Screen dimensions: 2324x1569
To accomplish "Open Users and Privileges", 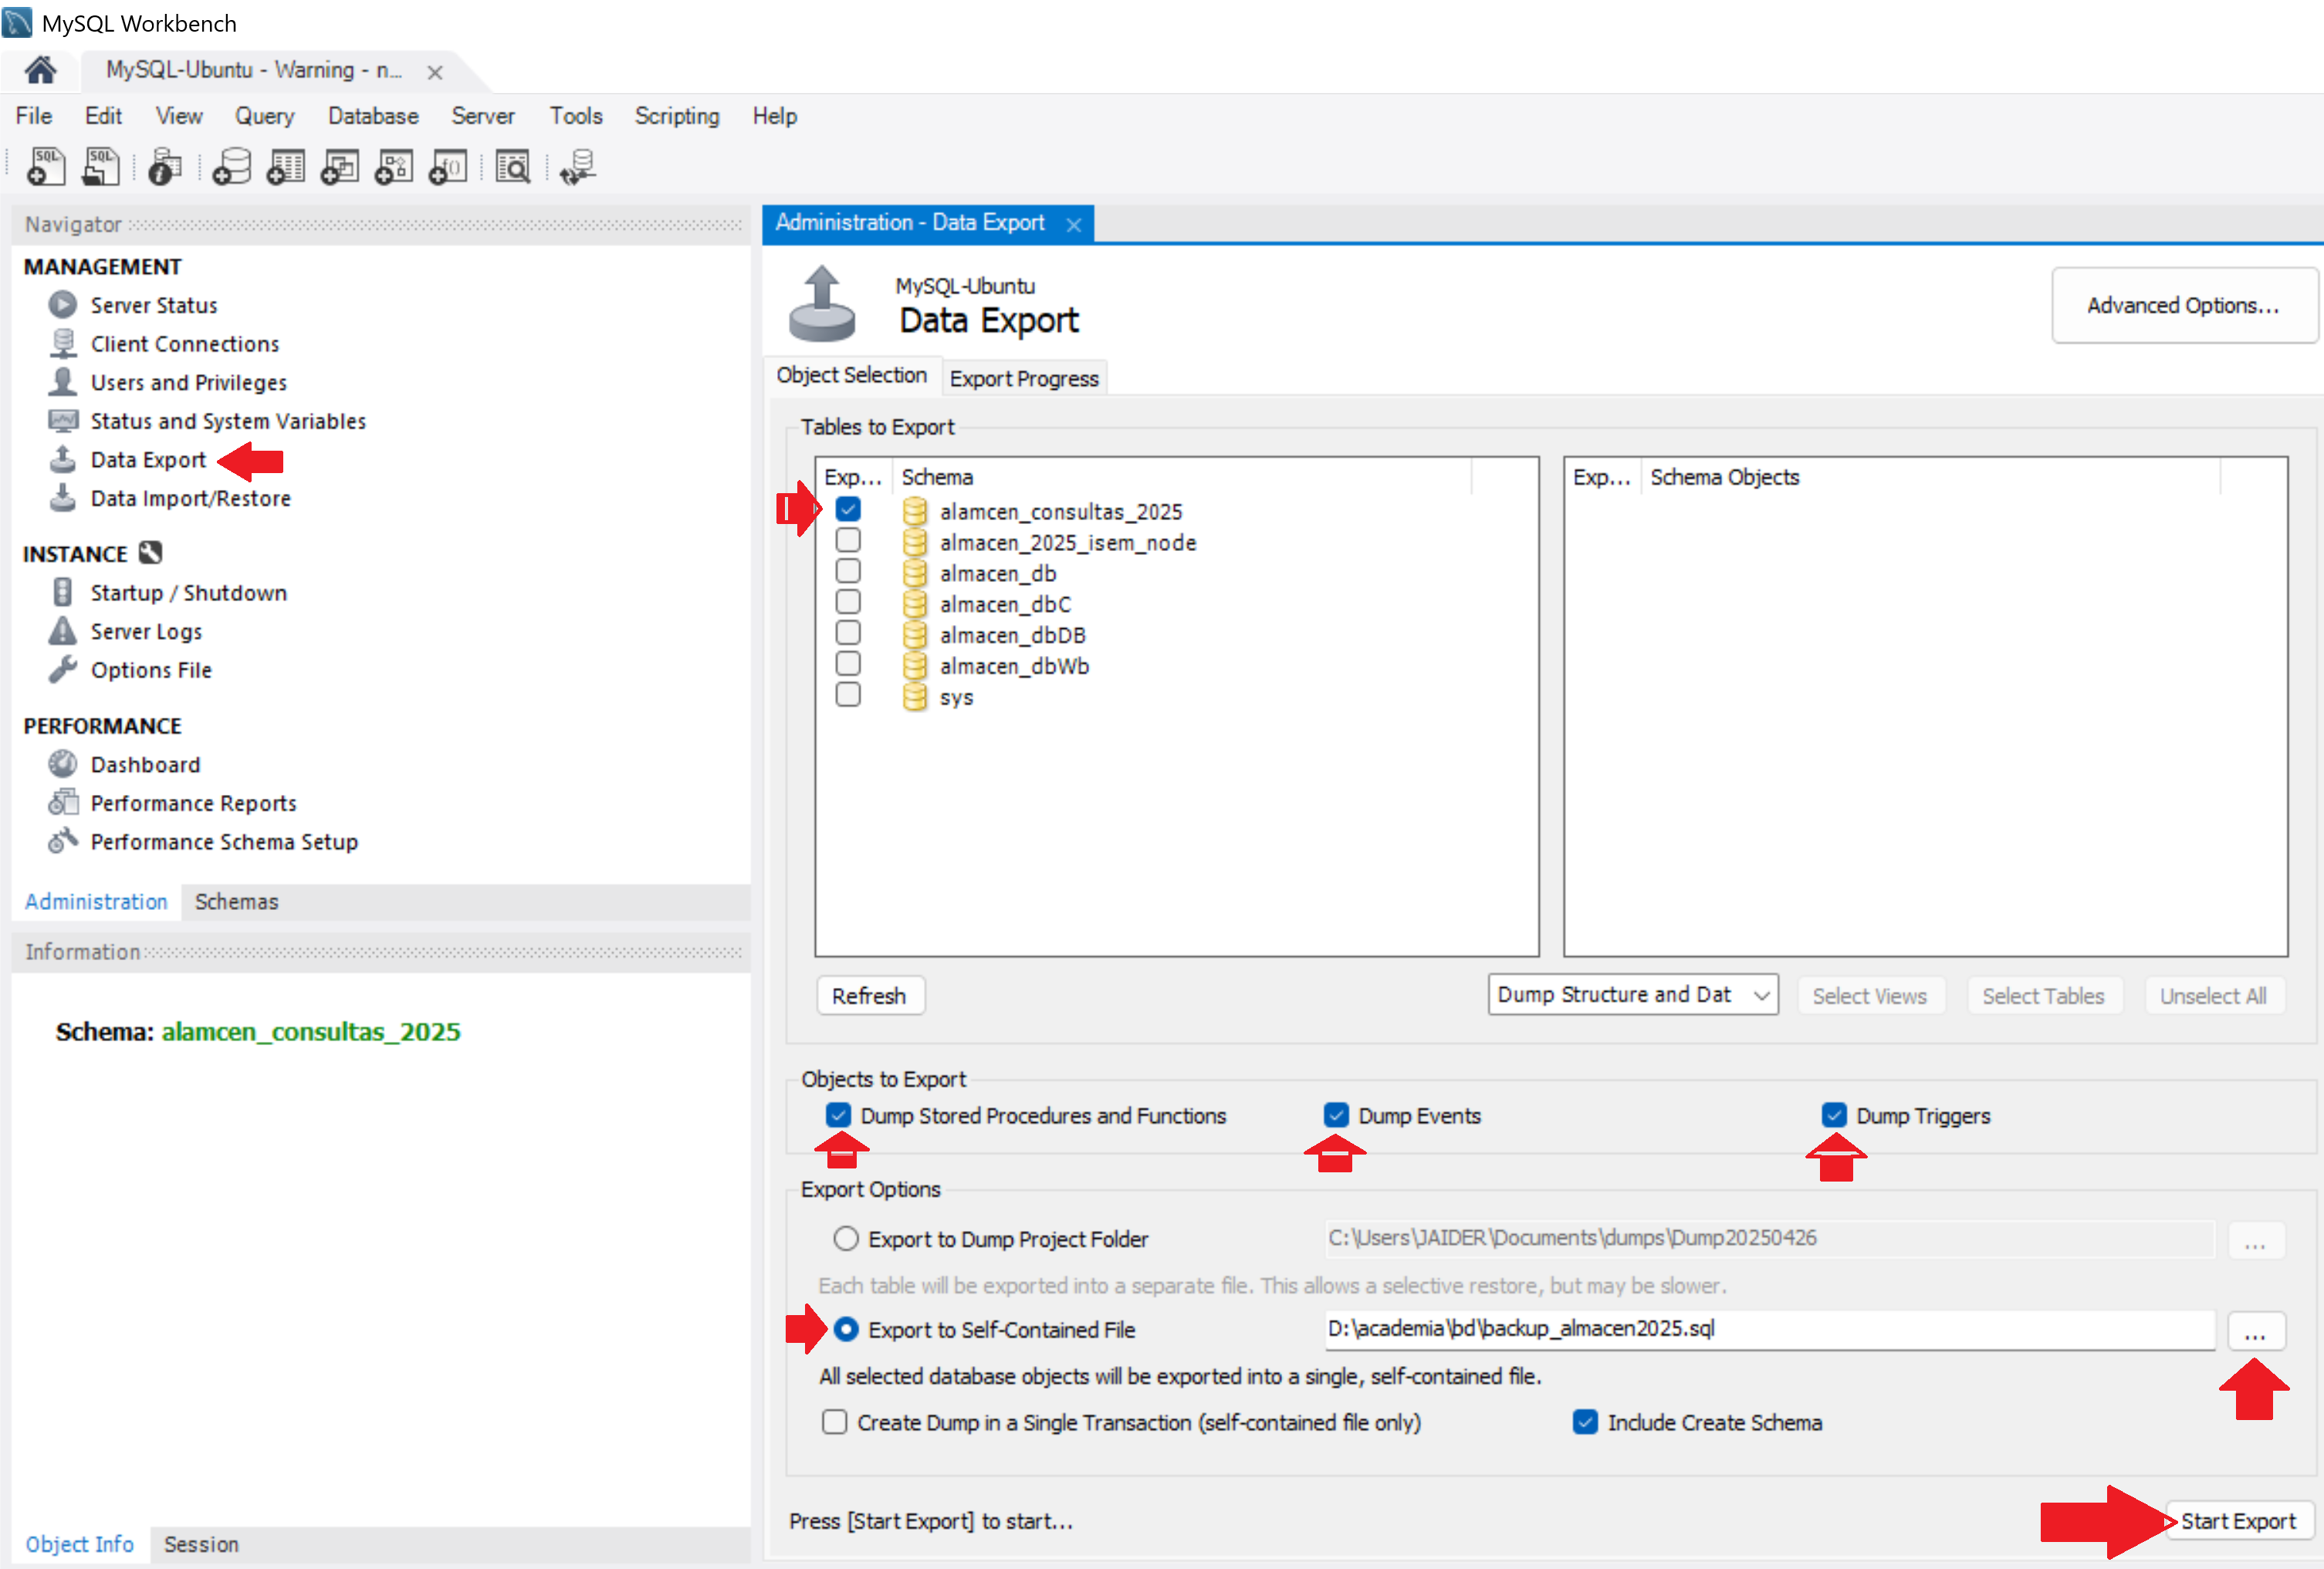I will [x=188, y=383].
